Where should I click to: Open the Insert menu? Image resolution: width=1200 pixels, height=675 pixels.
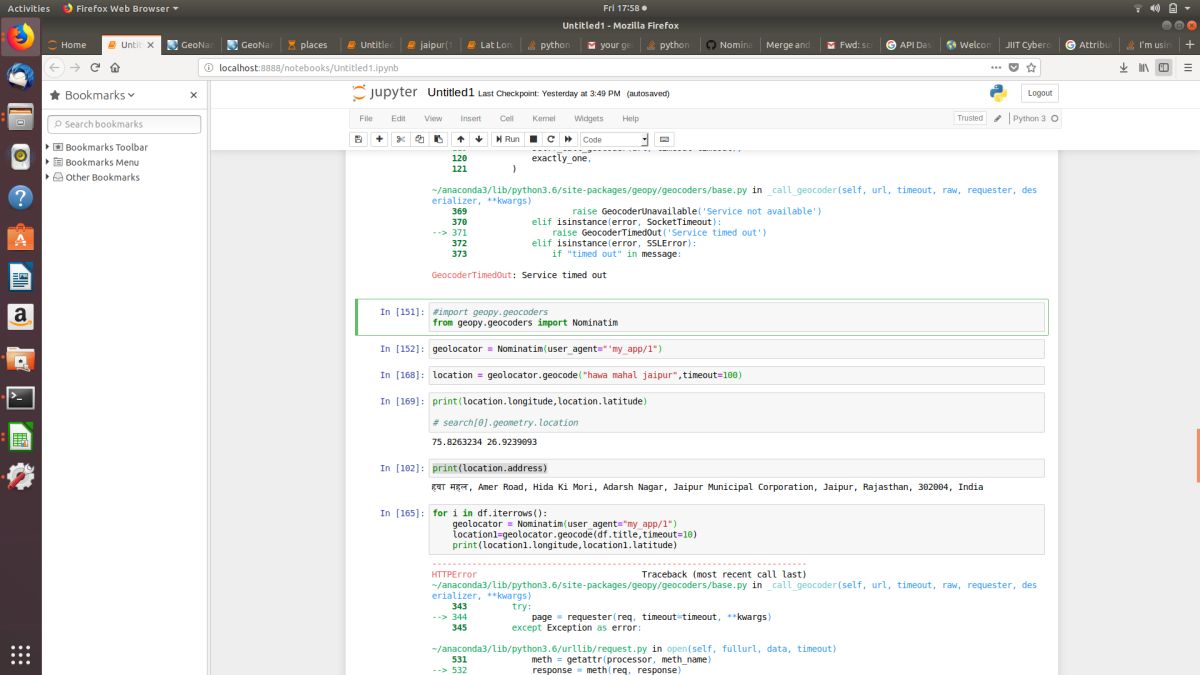(470, 118)
